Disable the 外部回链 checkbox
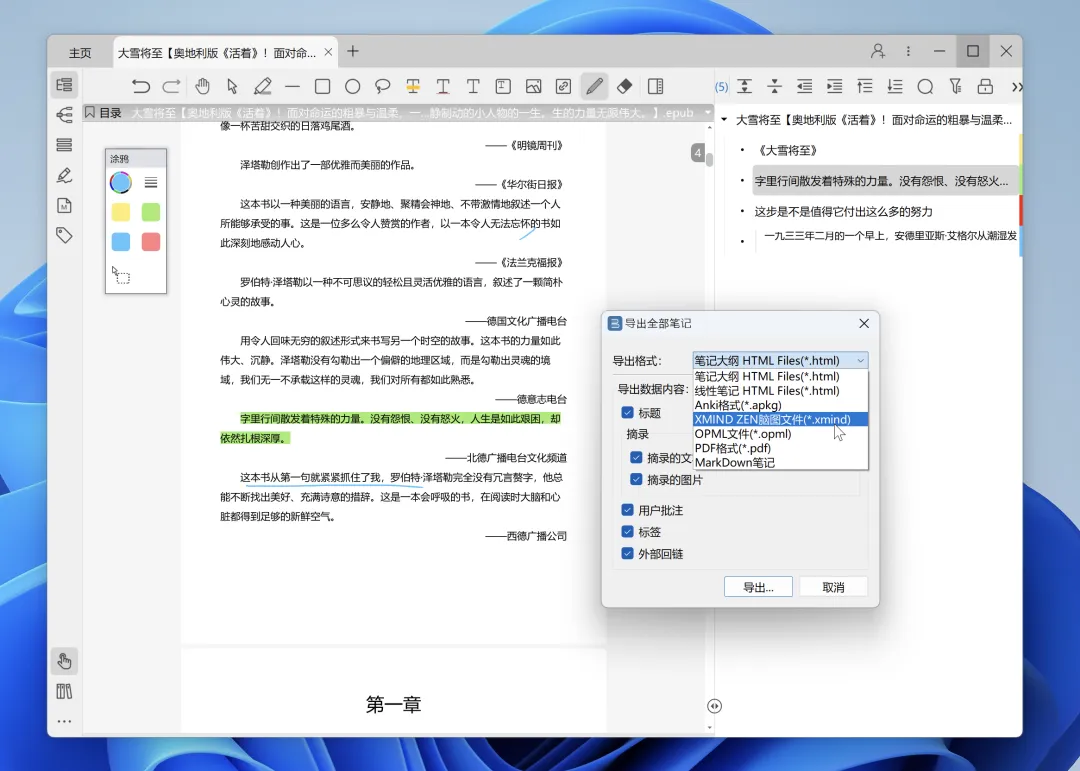 tap(627, 553)
